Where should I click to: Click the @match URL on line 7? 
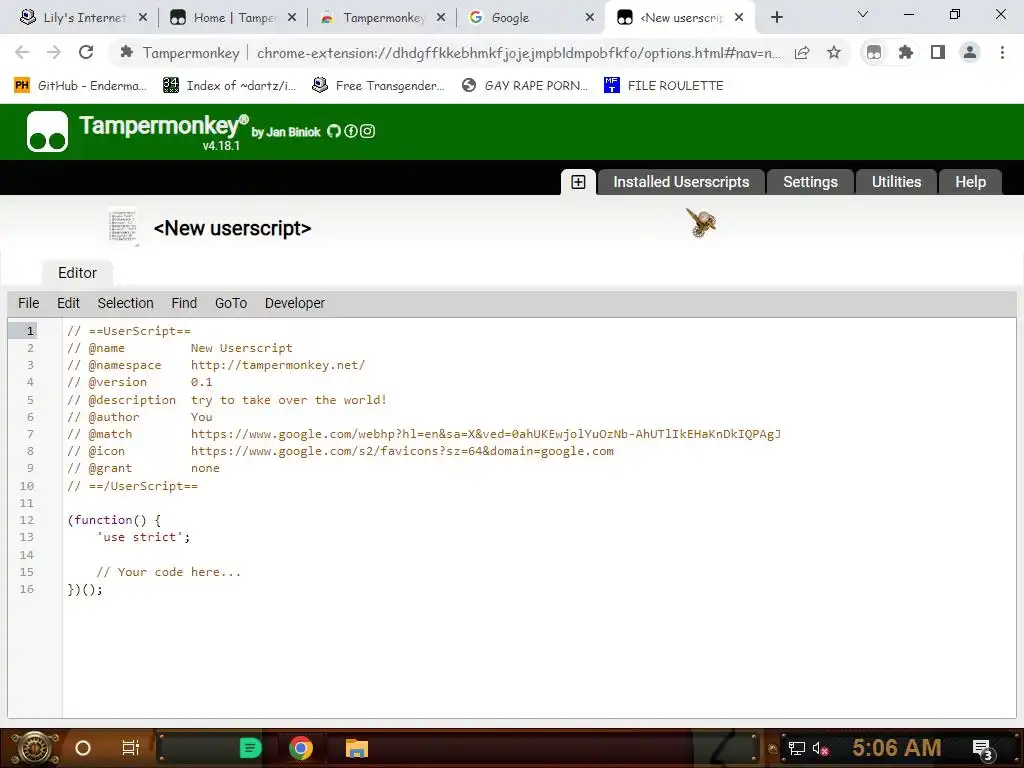coord(485,434)
